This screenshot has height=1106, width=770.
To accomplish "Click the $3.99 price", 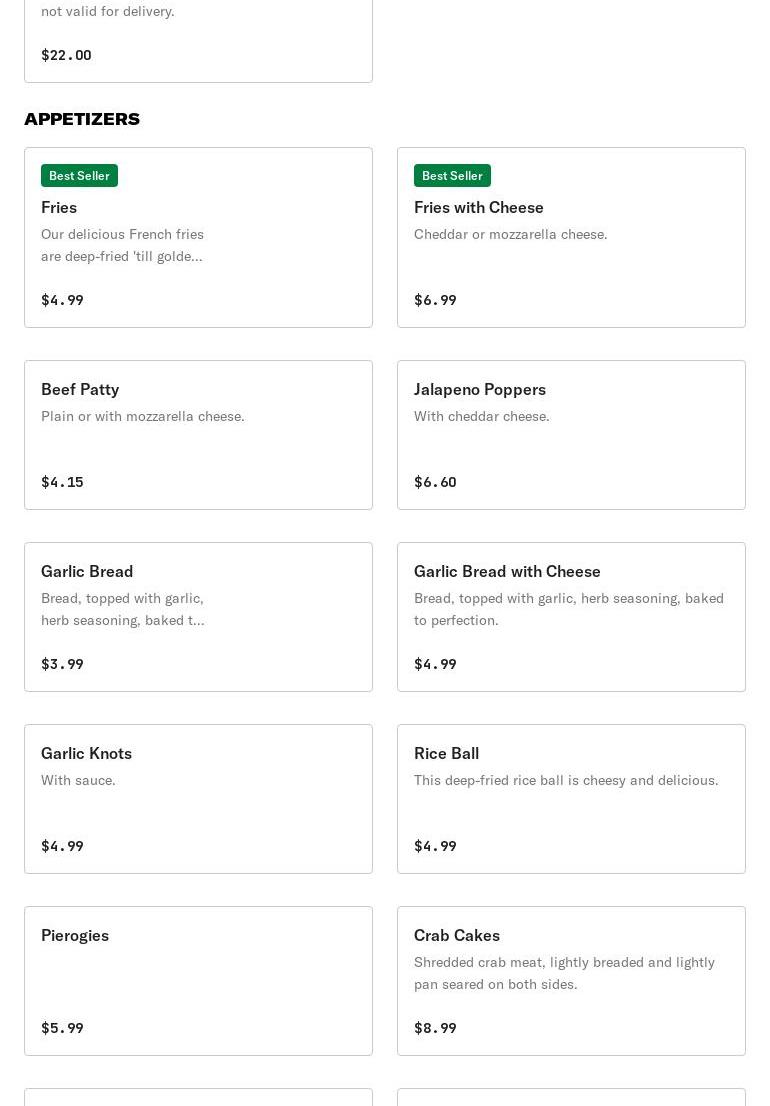I will (62, 664).
